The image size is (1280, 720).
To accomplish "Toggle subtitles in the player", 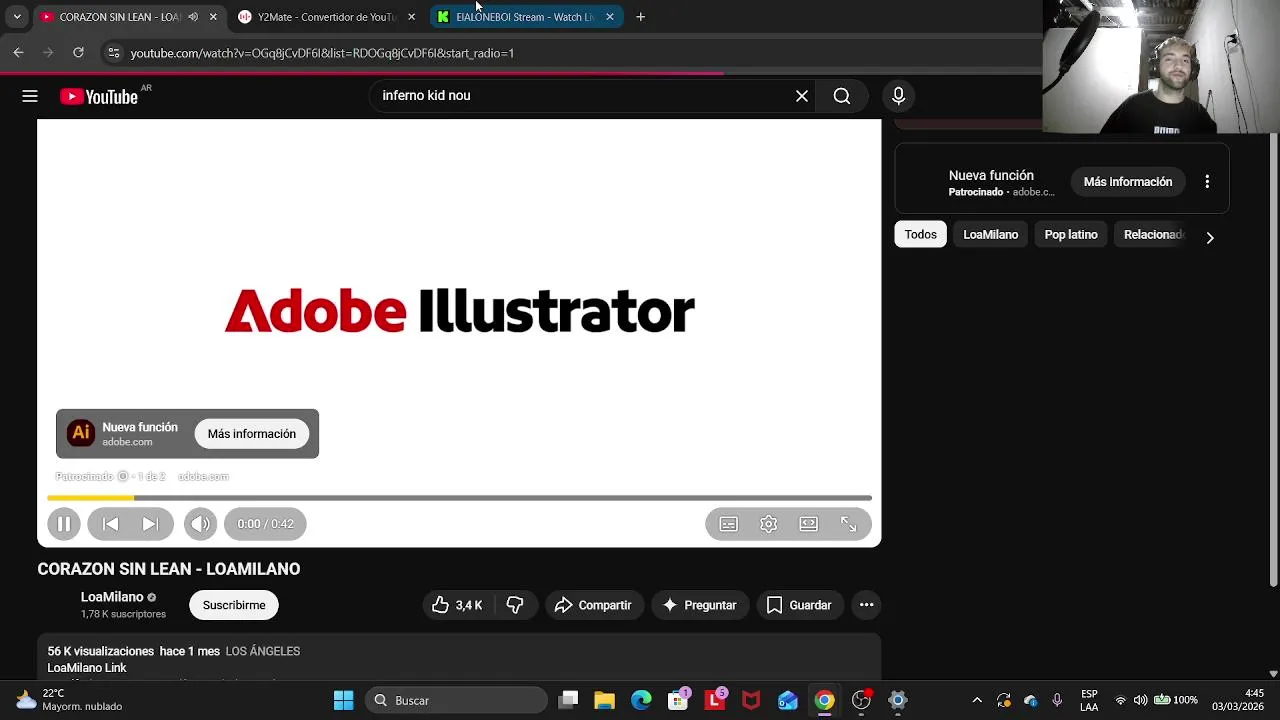I will (729, 524).
